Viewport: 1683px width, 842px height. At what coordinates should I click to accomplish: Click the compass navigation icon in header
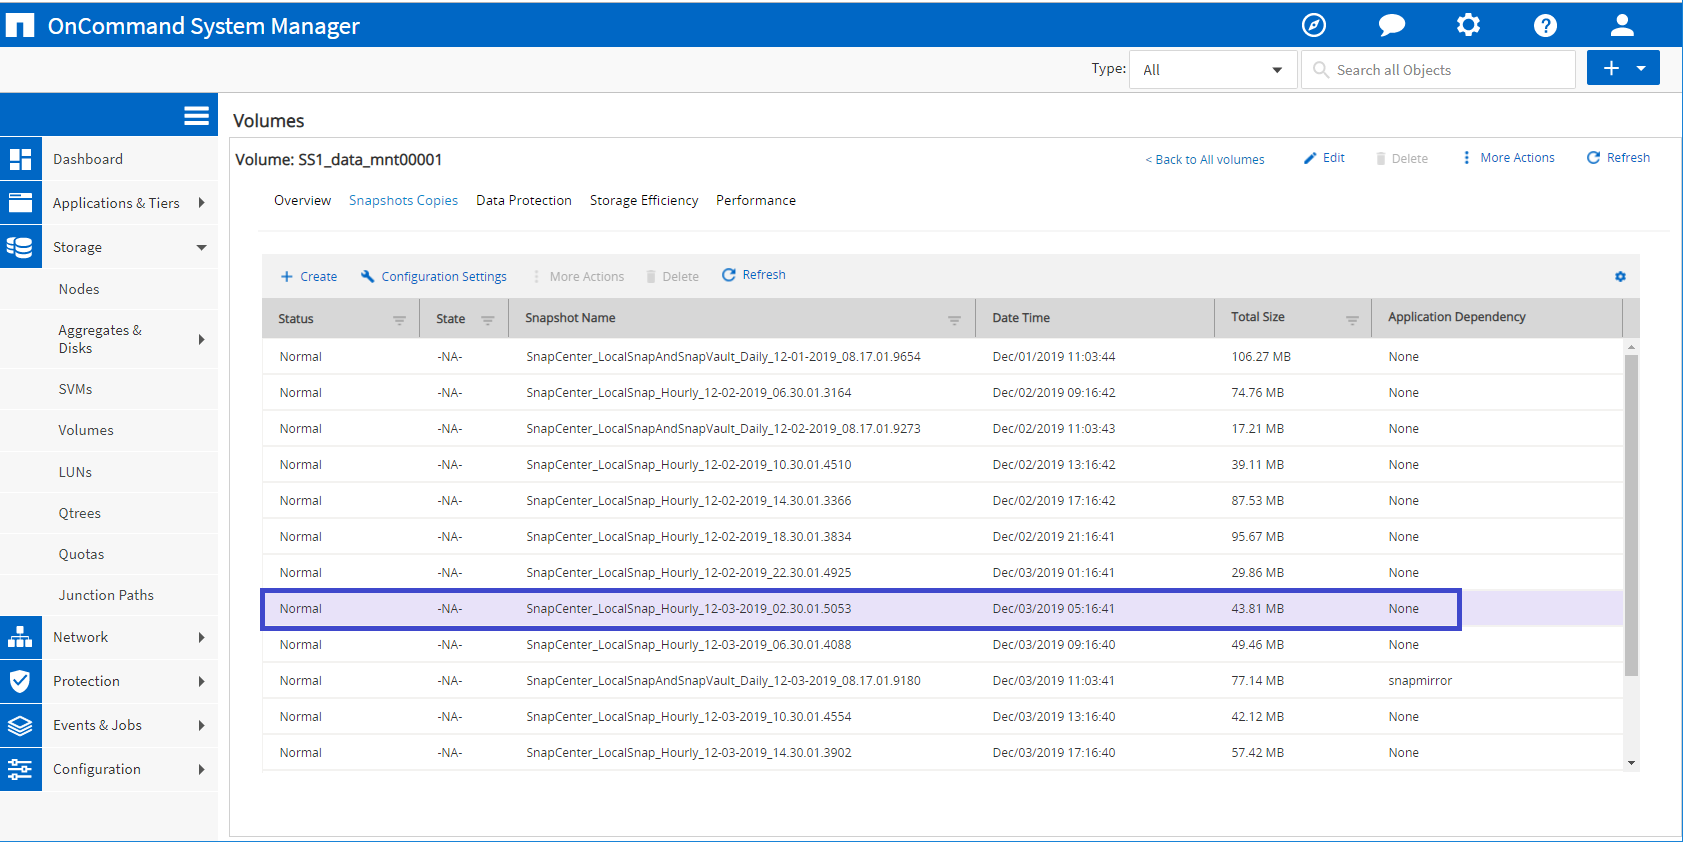(1314, 25)
